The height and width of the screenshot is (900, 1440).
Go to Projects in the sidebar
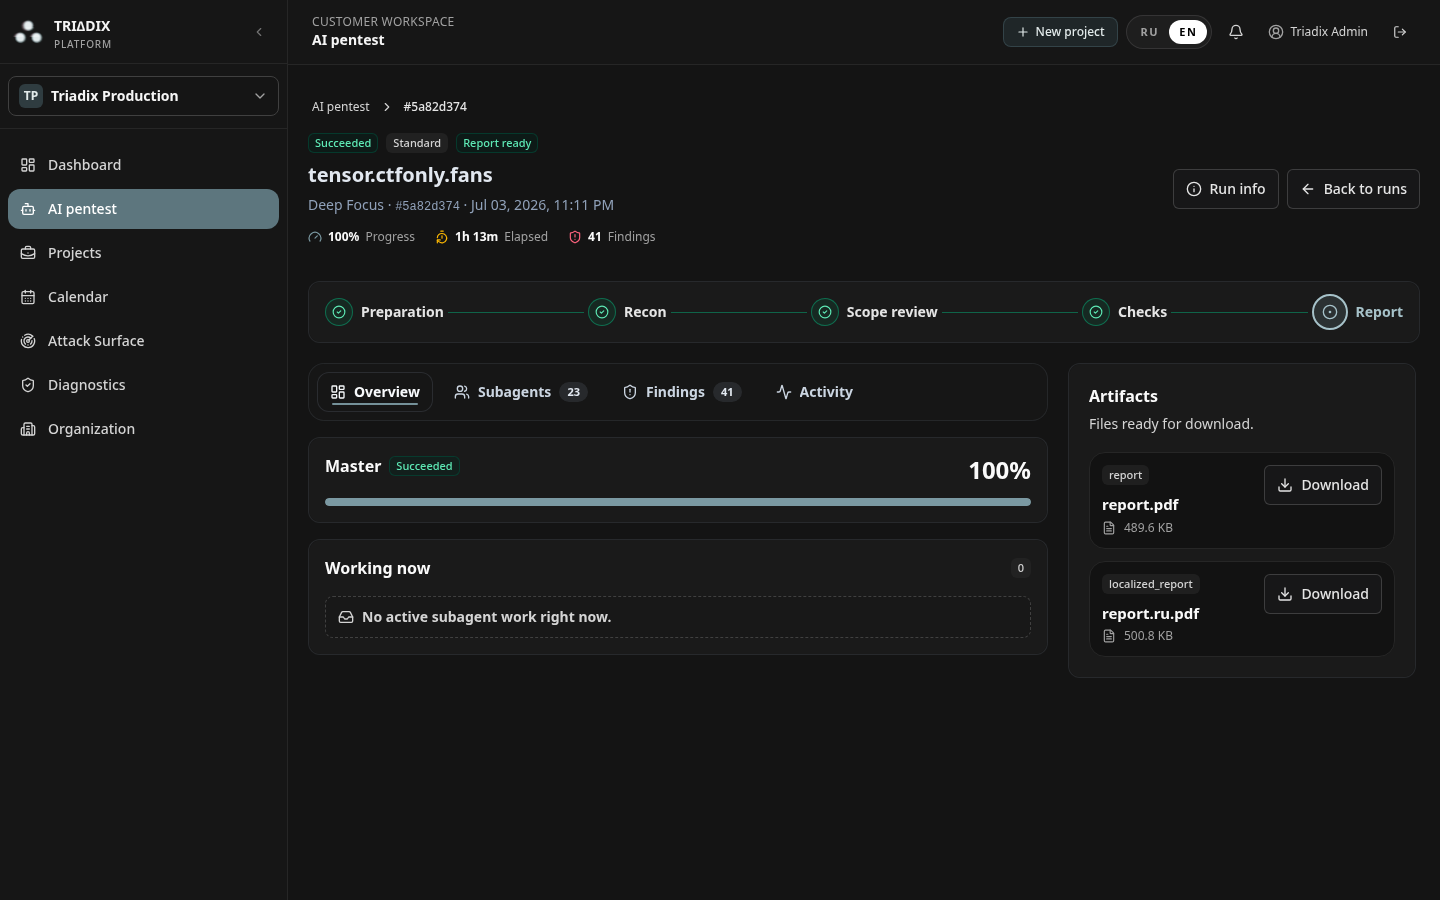(x=143, y=253)
